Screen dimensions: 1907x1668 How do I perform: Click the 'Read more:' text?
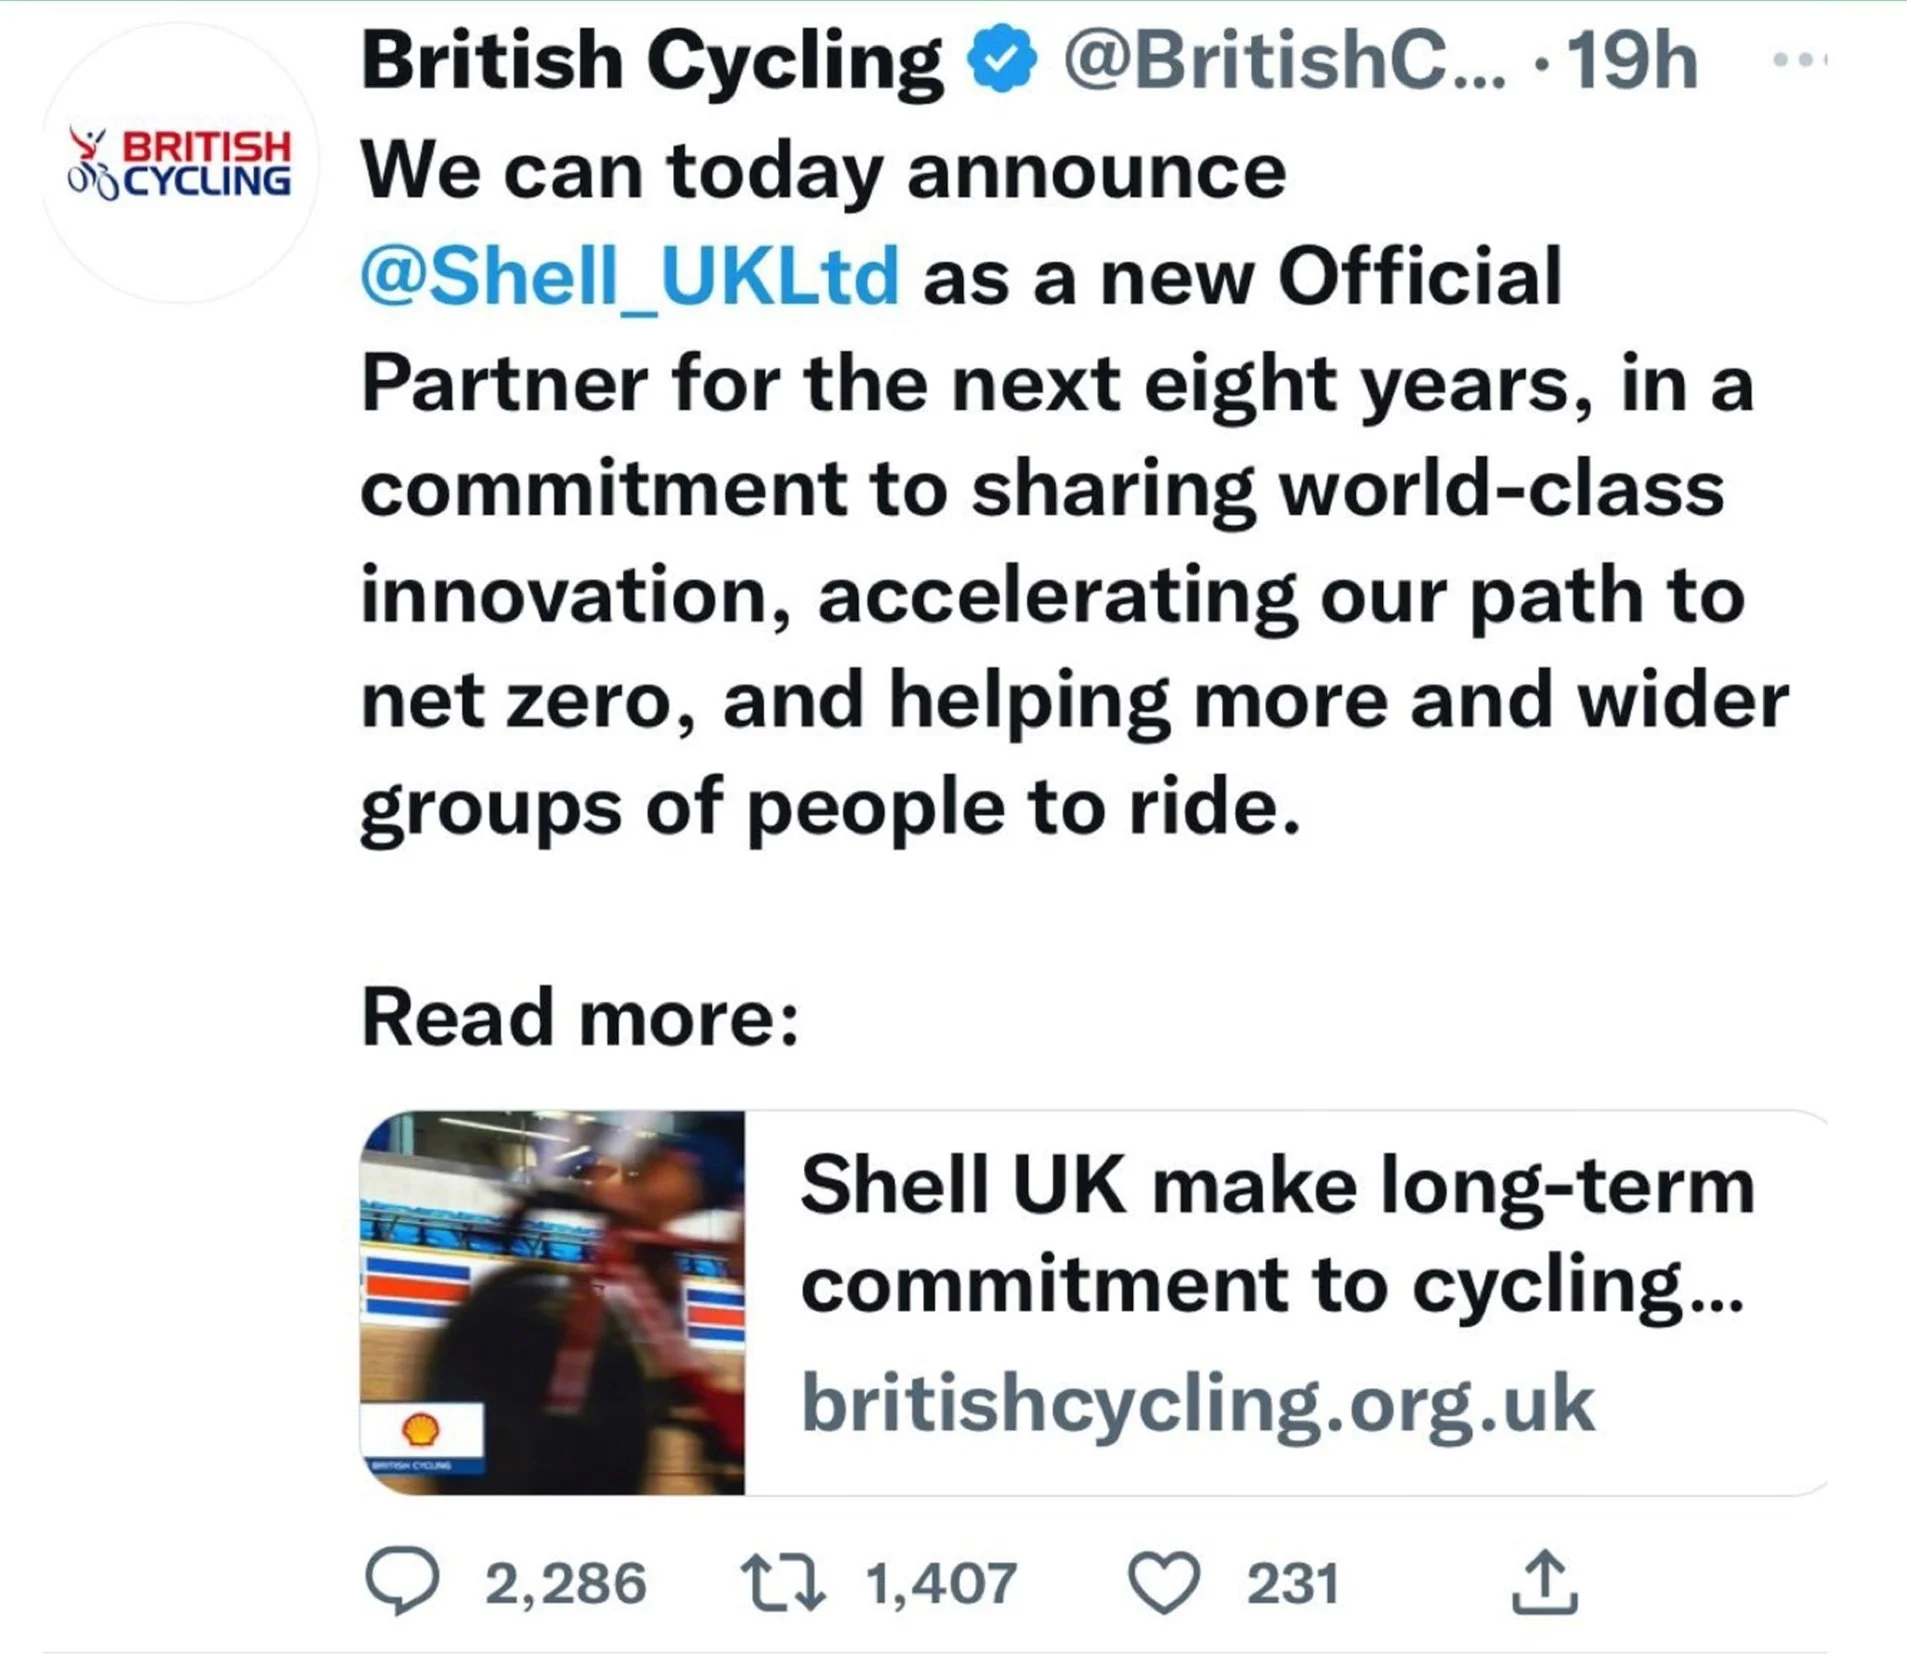[580, 1018]
